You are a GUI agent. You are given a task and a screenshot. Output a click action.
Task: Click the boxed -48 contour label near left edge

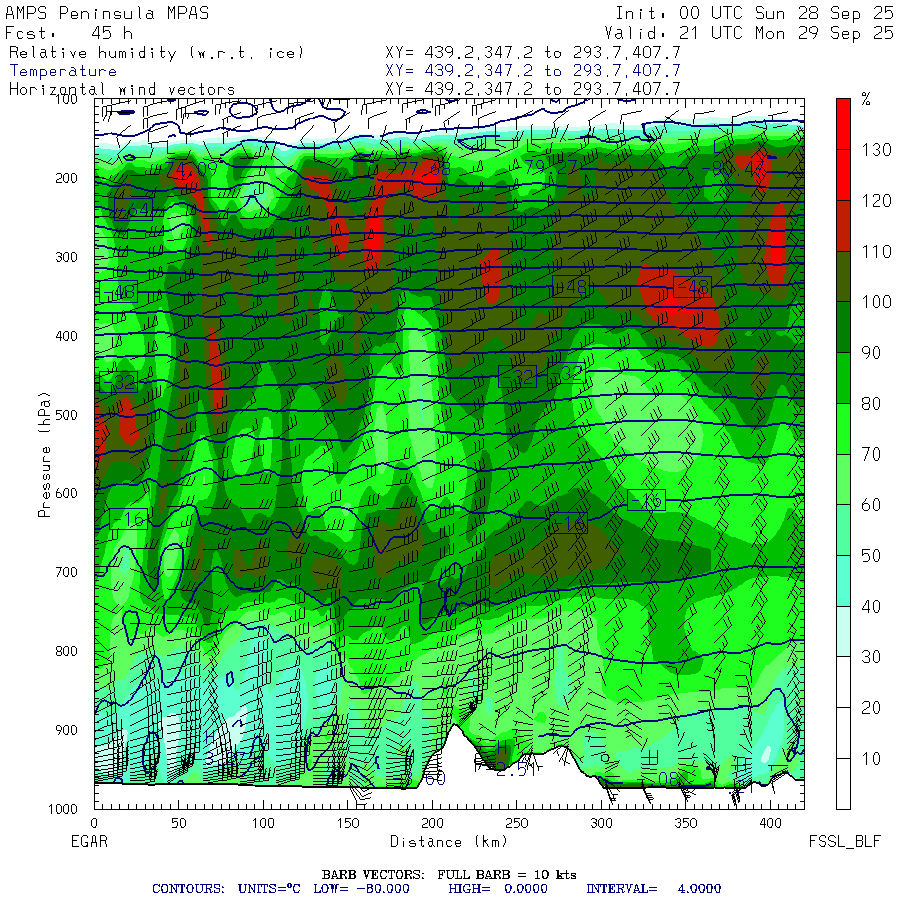118,292
